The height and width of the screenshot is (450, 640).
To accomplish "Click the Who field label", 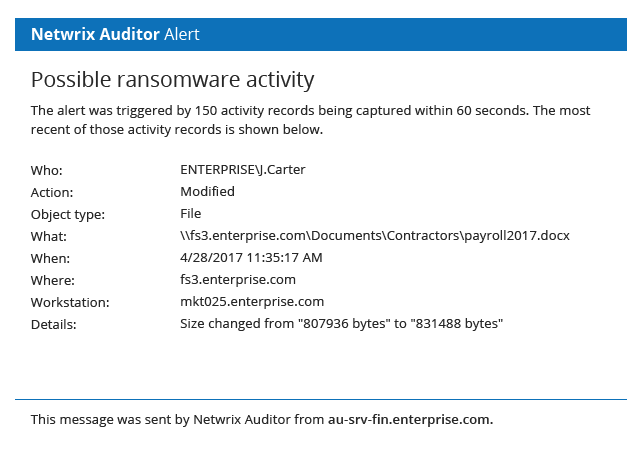I will (46, 170).
